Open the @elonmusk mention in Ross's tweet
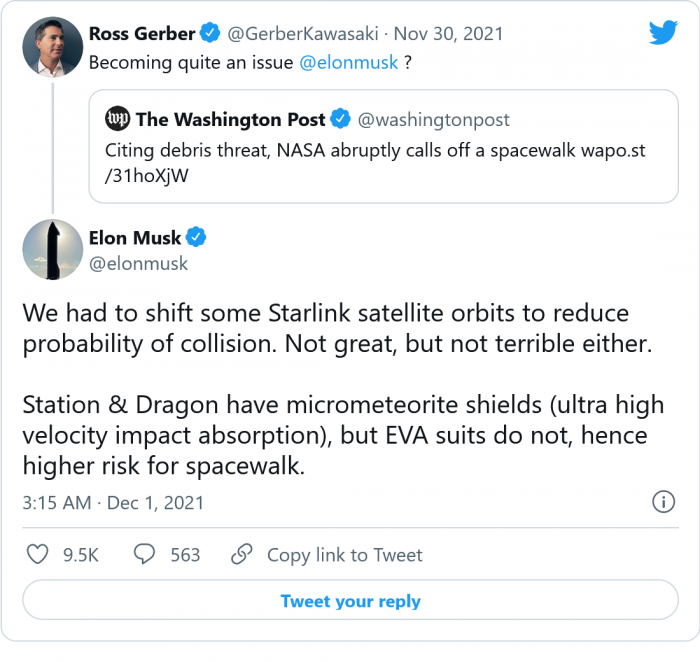Viewport: 700px width, 662px height. 348,62
